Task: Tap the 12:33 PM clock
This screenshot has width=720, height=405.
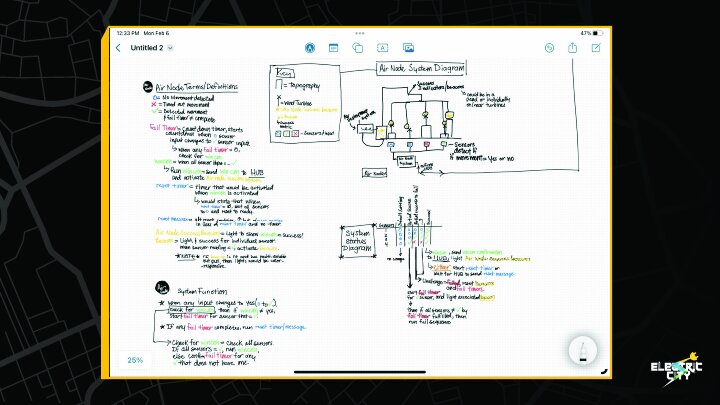Action: [128, 33]
